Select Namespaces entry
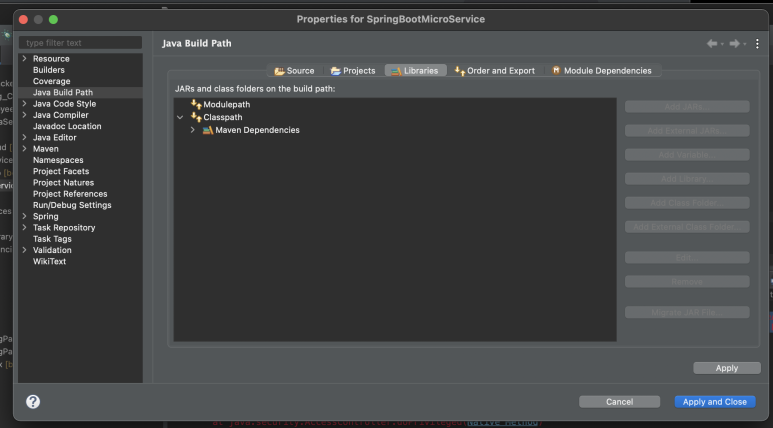Viewport: 773px width, 428px height. point(58,160)
